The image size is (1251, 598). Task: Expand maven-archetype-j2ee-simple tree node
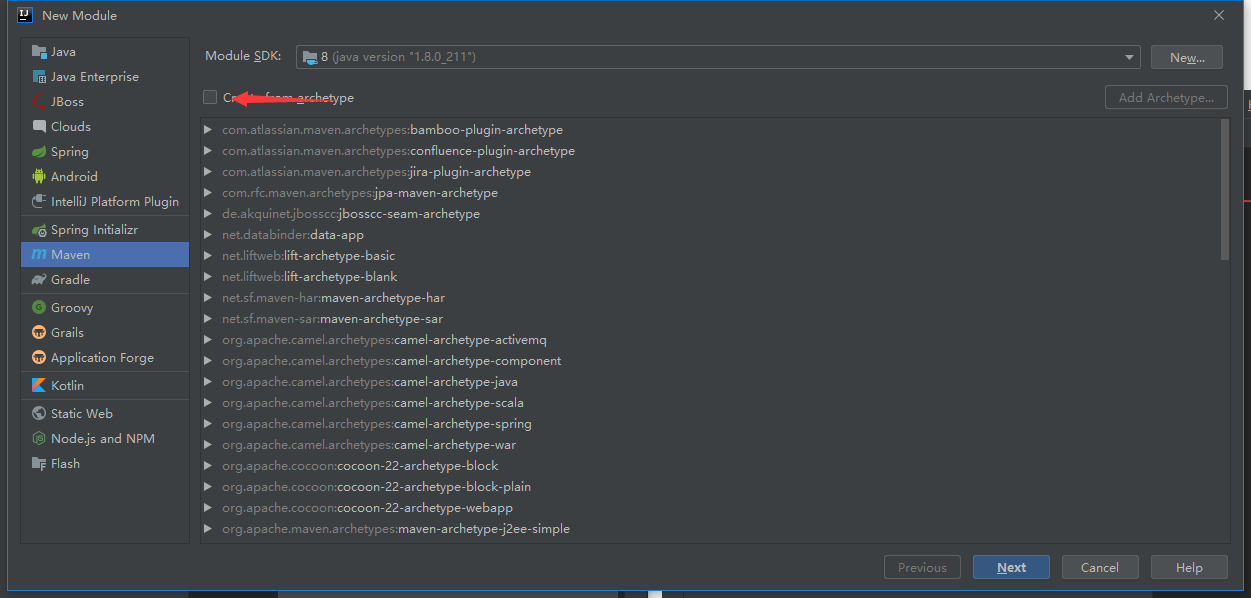(208, 529)
